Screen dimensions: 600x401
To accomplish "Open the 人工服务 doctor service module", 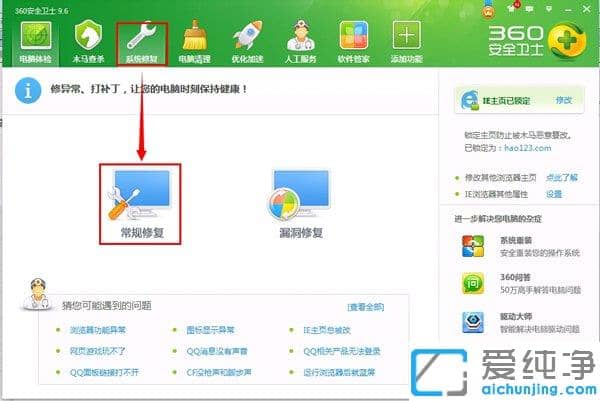I will click(301, 43).
